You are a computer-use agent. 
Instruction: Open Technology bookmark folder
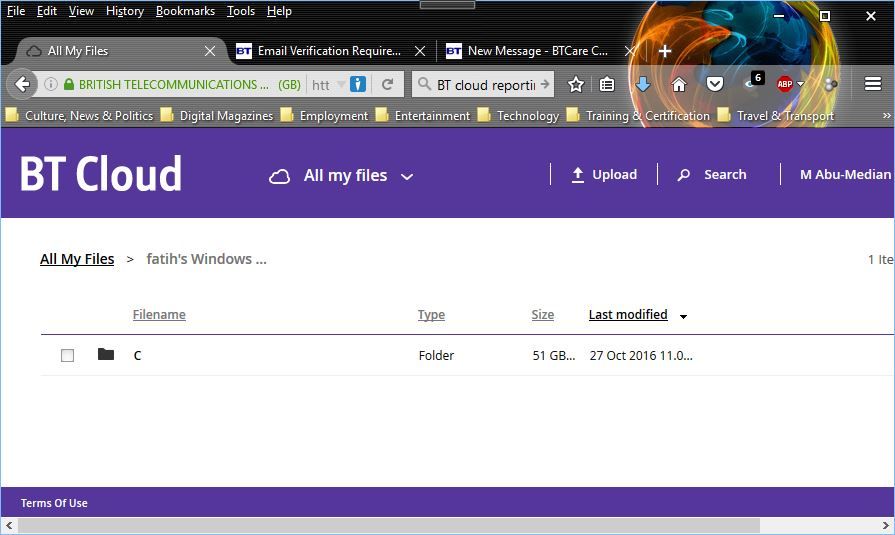click(519, 115)
